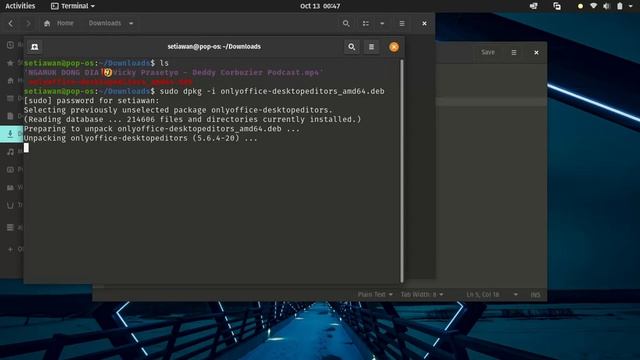Click Save in the text editor window
Viewport: 640px width, 360px height.
click(488, 52)
